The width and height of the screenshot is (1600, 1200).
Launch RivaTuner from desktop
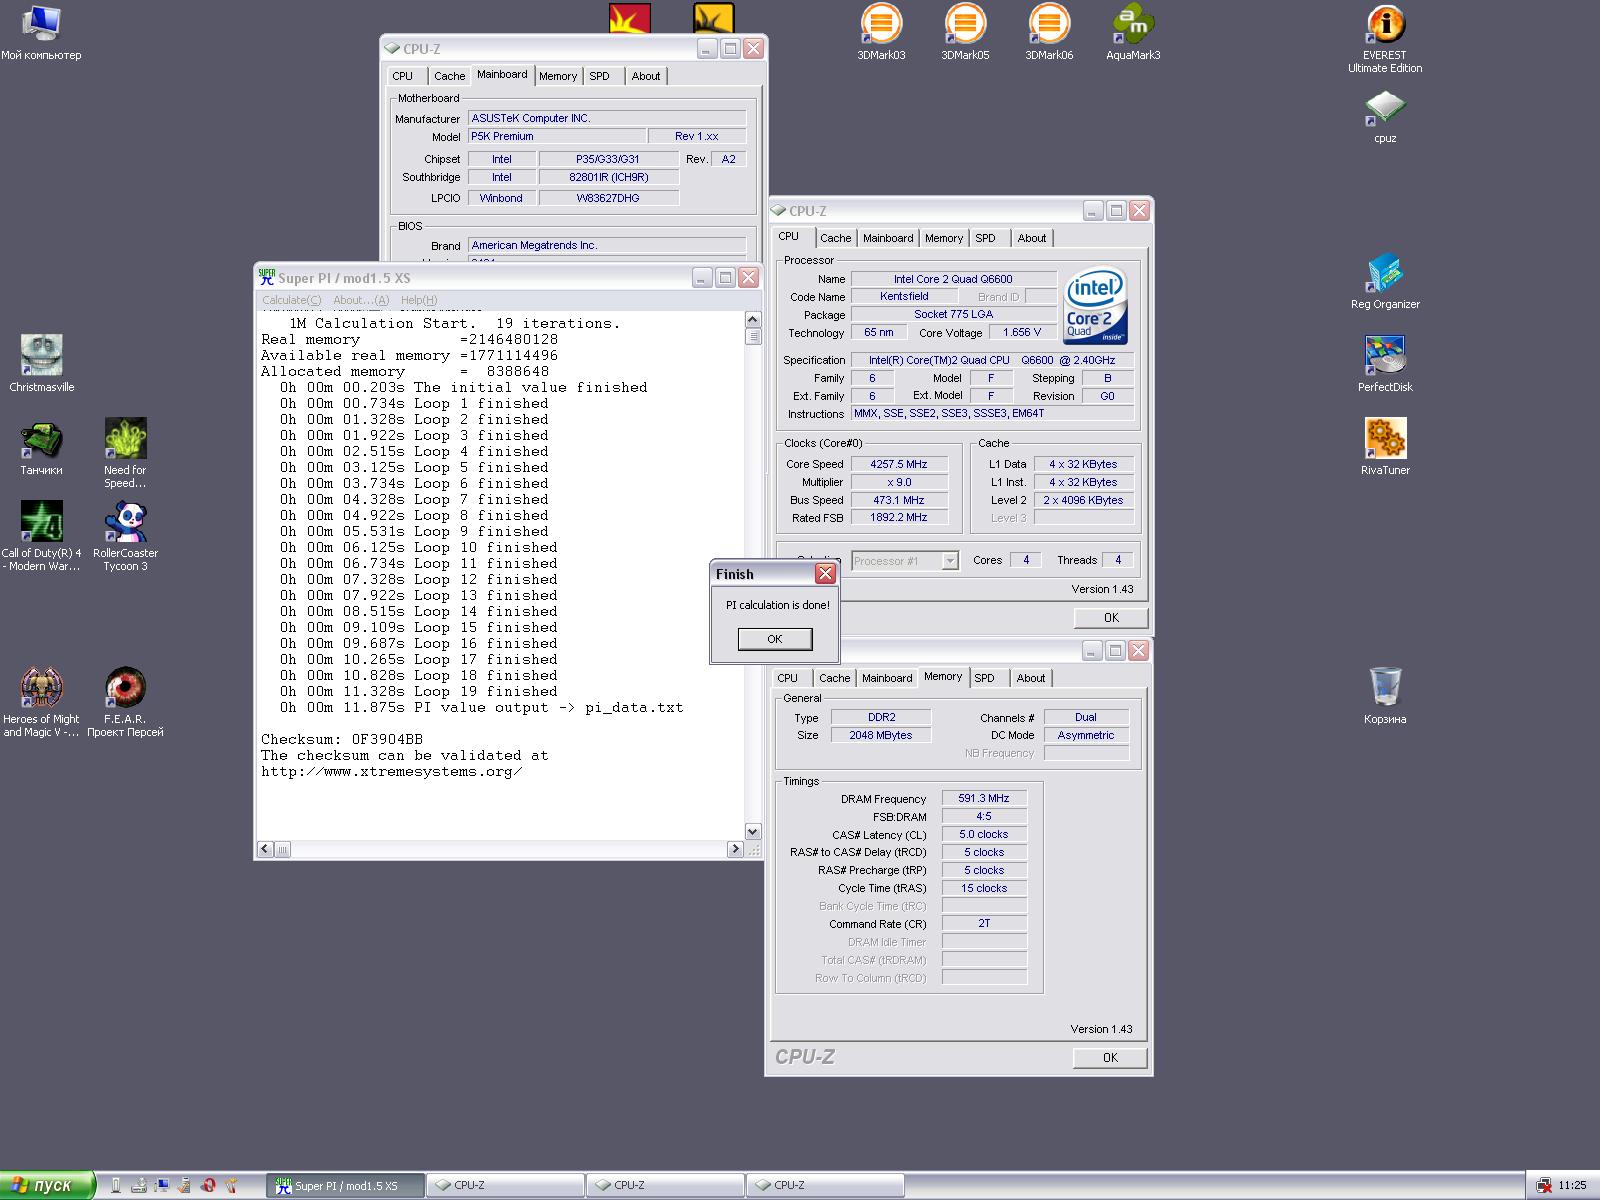tap(1385, 446)
